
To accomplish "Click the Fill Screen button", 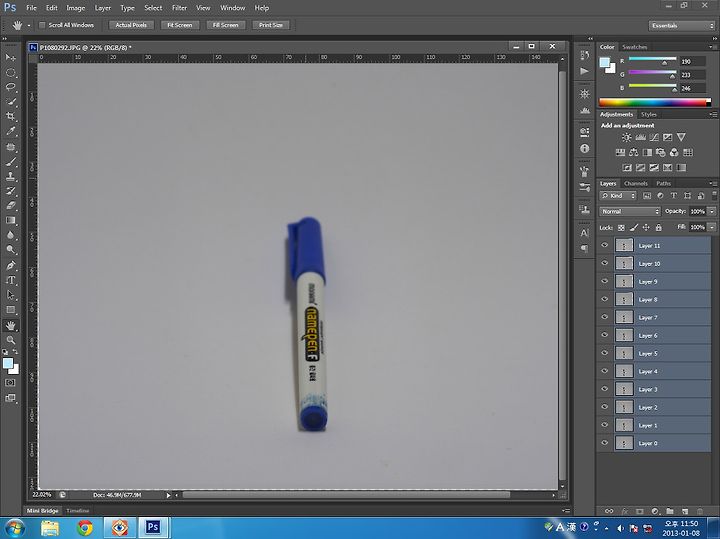I will 225,25.
